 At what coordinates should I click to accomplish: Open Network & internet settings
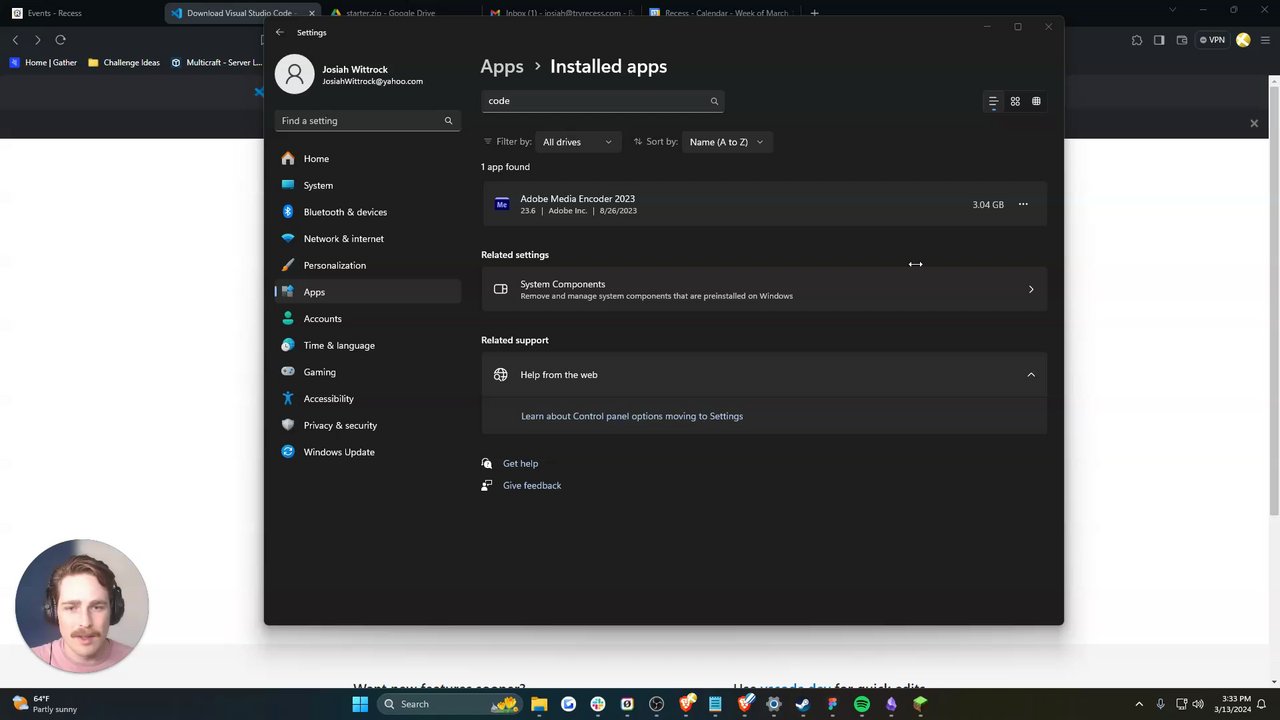(x=367, y=239)
